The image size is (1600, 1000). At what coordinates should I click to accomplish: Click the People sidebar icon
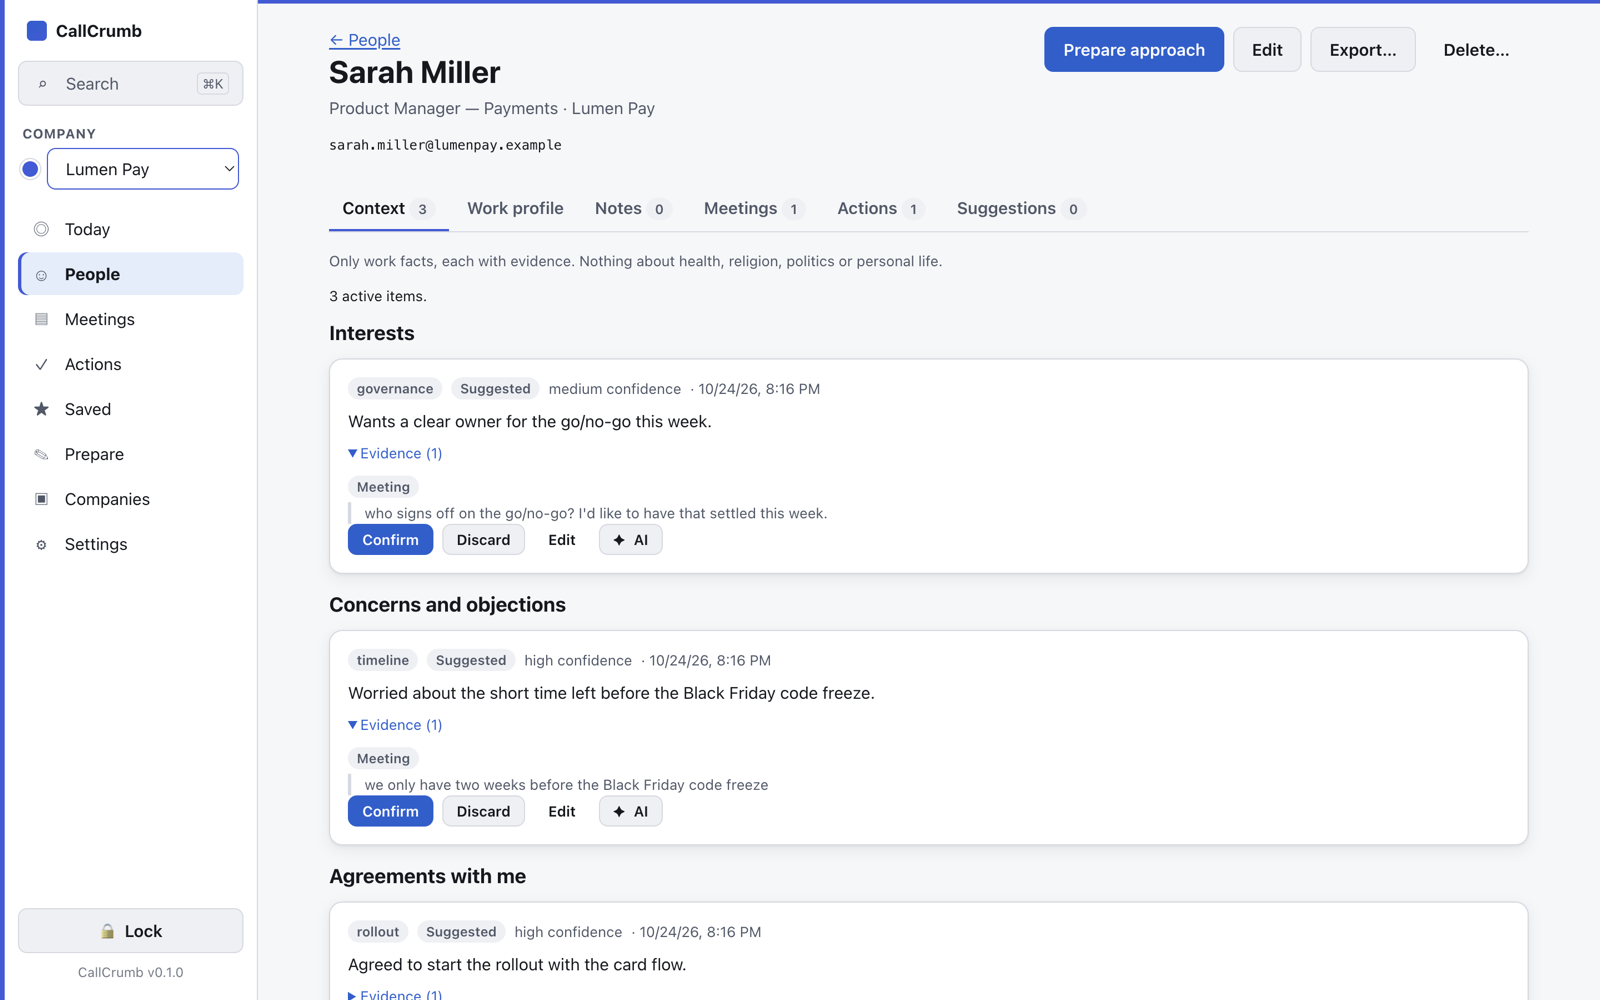(x=41, y=275)
